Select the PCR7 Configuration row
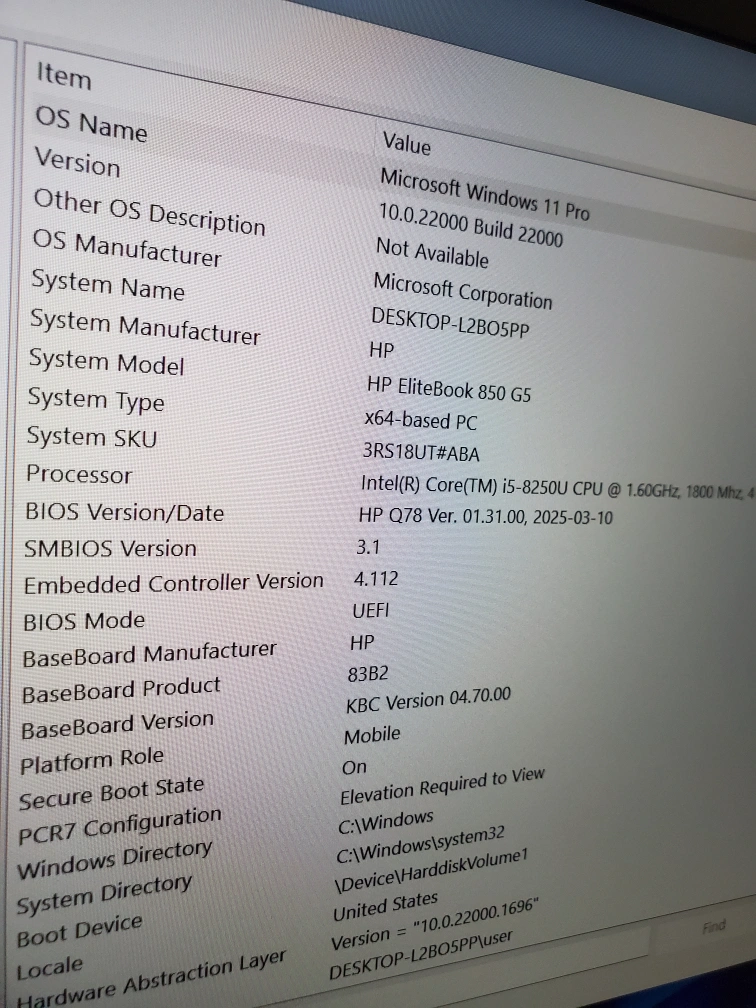Screen dimensions: 756x1008 tap(119, 825)
